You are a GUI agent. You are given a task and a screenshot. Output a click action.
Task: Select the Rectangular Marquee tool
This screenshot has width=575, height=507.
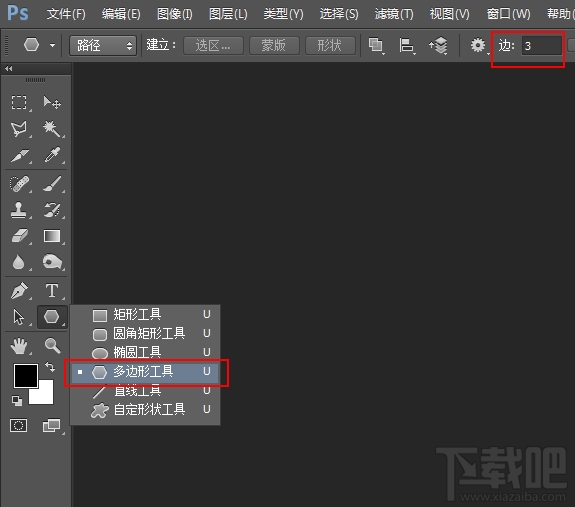[19, 102]
